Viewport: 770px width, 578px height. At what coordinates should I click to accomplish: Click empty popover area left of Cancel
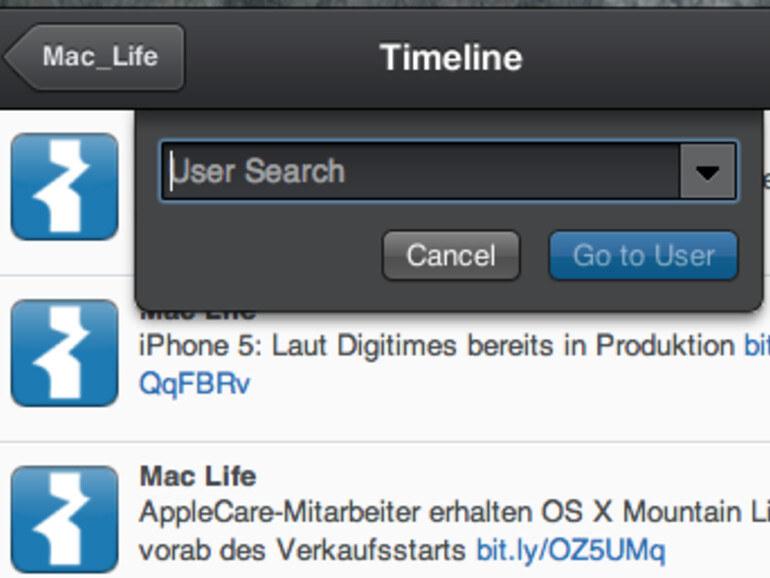point(260,256)
